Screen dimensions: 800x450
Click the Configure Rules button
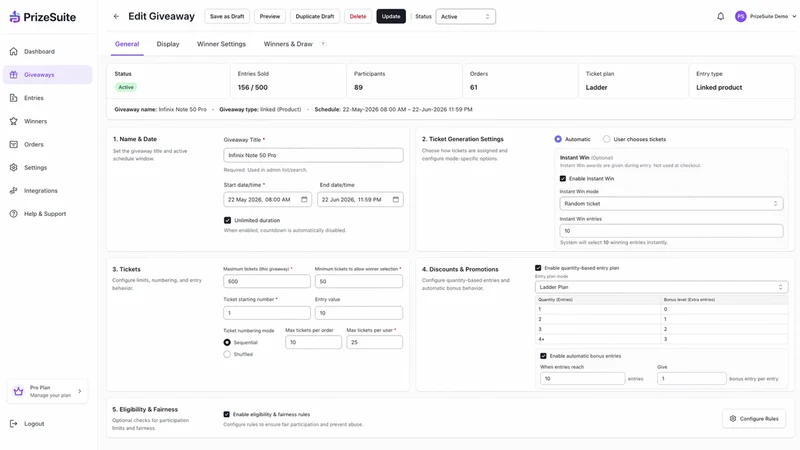pyautogui.click(x=754, y=418)
